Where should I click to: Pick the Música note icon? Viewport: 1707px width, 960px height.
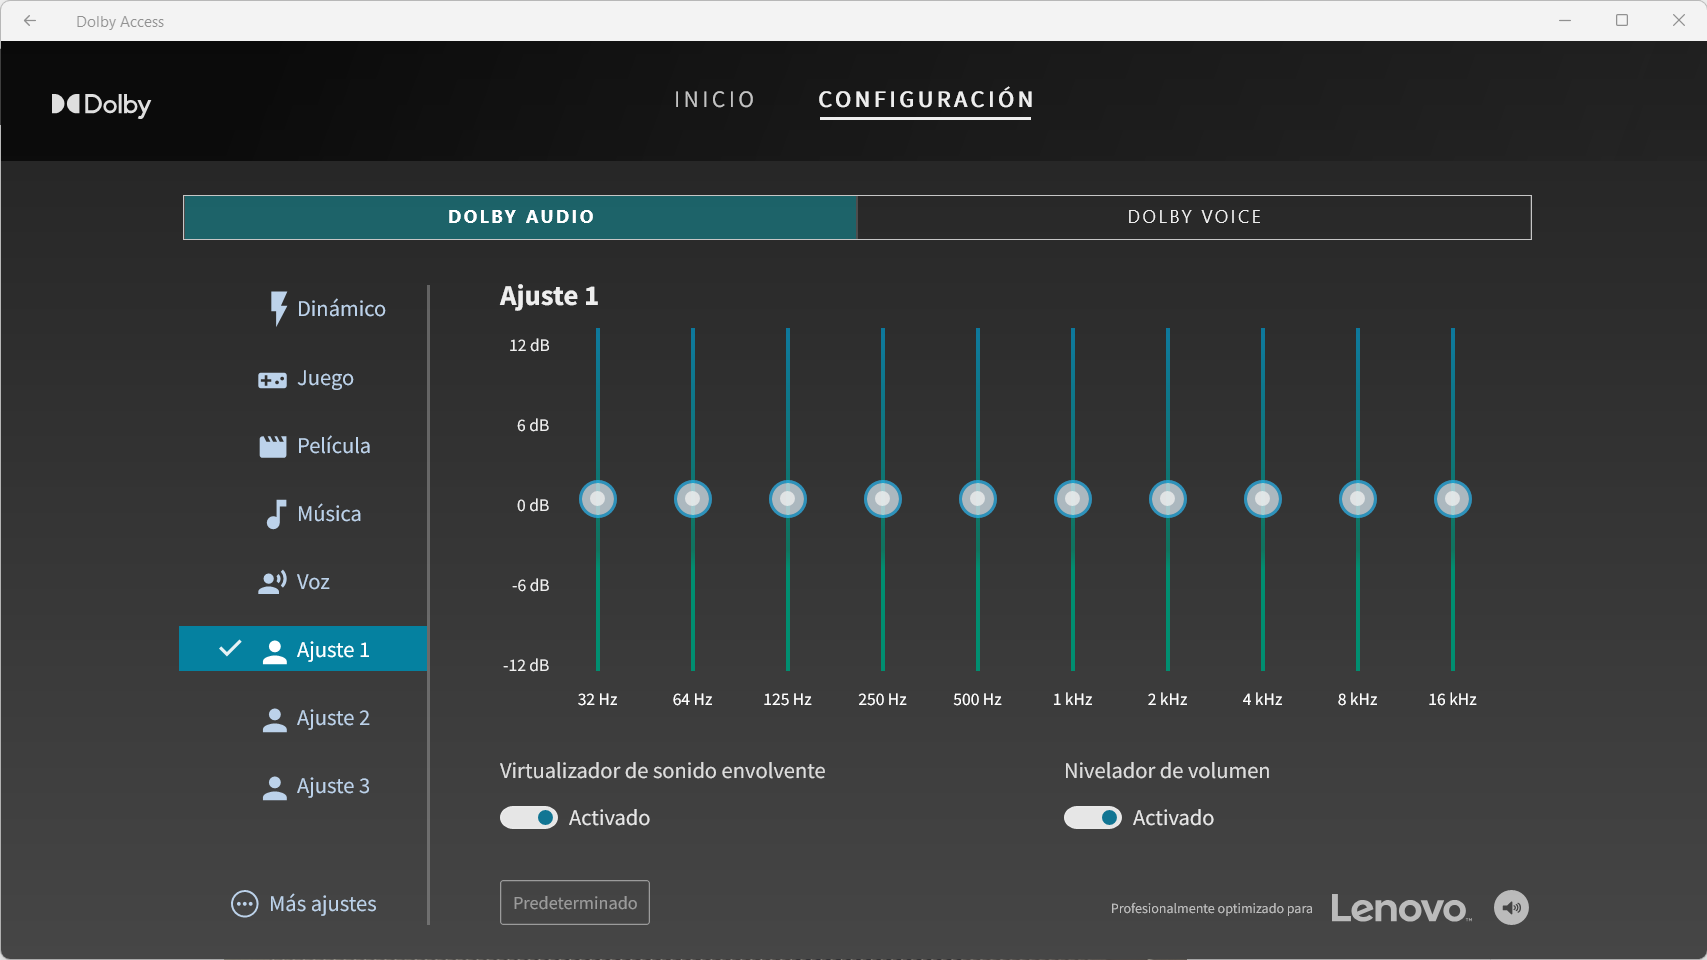[x=276, y=514]
